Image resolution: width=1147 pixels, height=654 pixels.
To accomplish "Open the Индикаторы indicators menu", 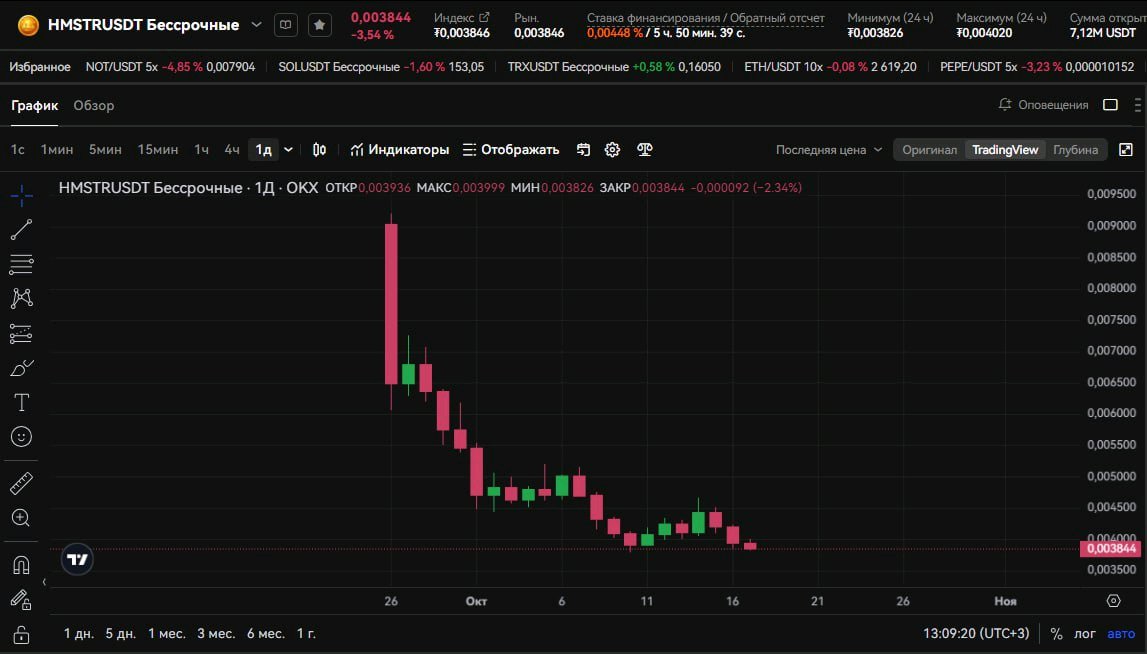I will click(399, 149).
